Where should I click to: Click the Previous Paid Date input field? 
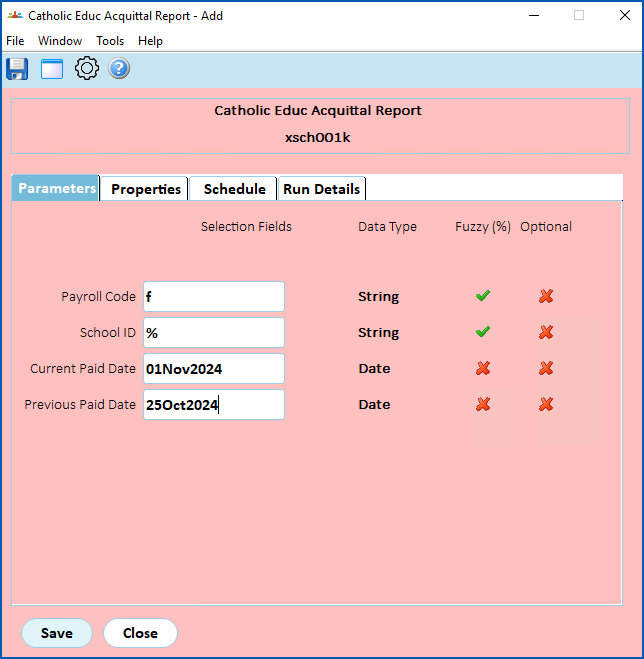click(x=214, y=404)
